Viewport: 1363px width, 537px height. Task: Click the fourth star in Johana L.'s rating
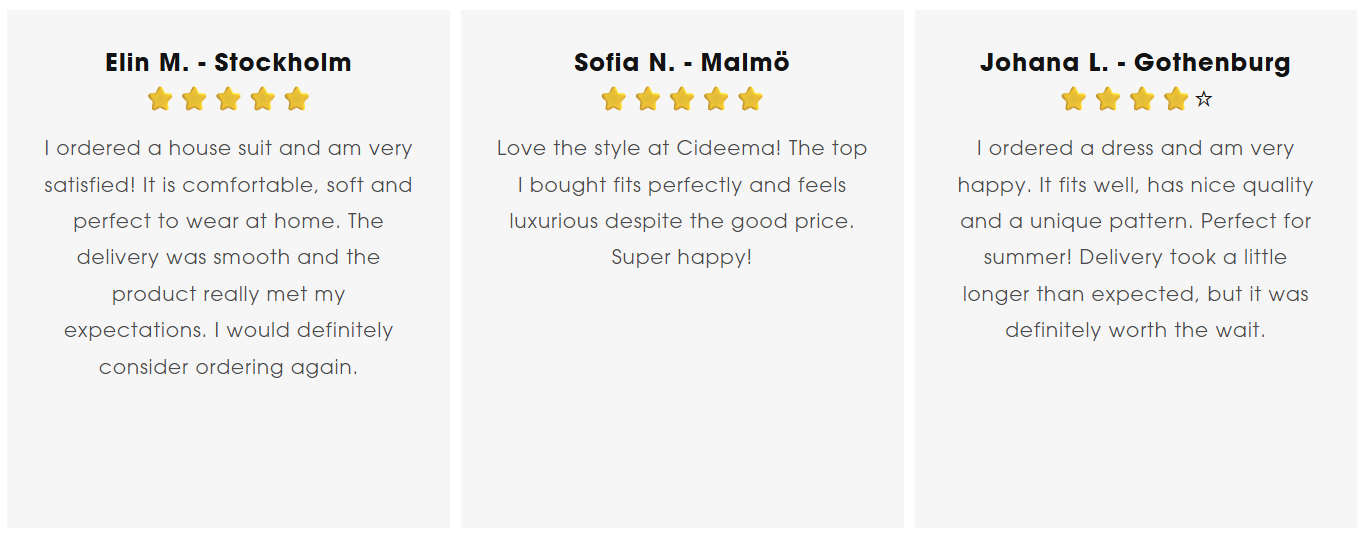pyautogui.click(x=1176, y=99)
